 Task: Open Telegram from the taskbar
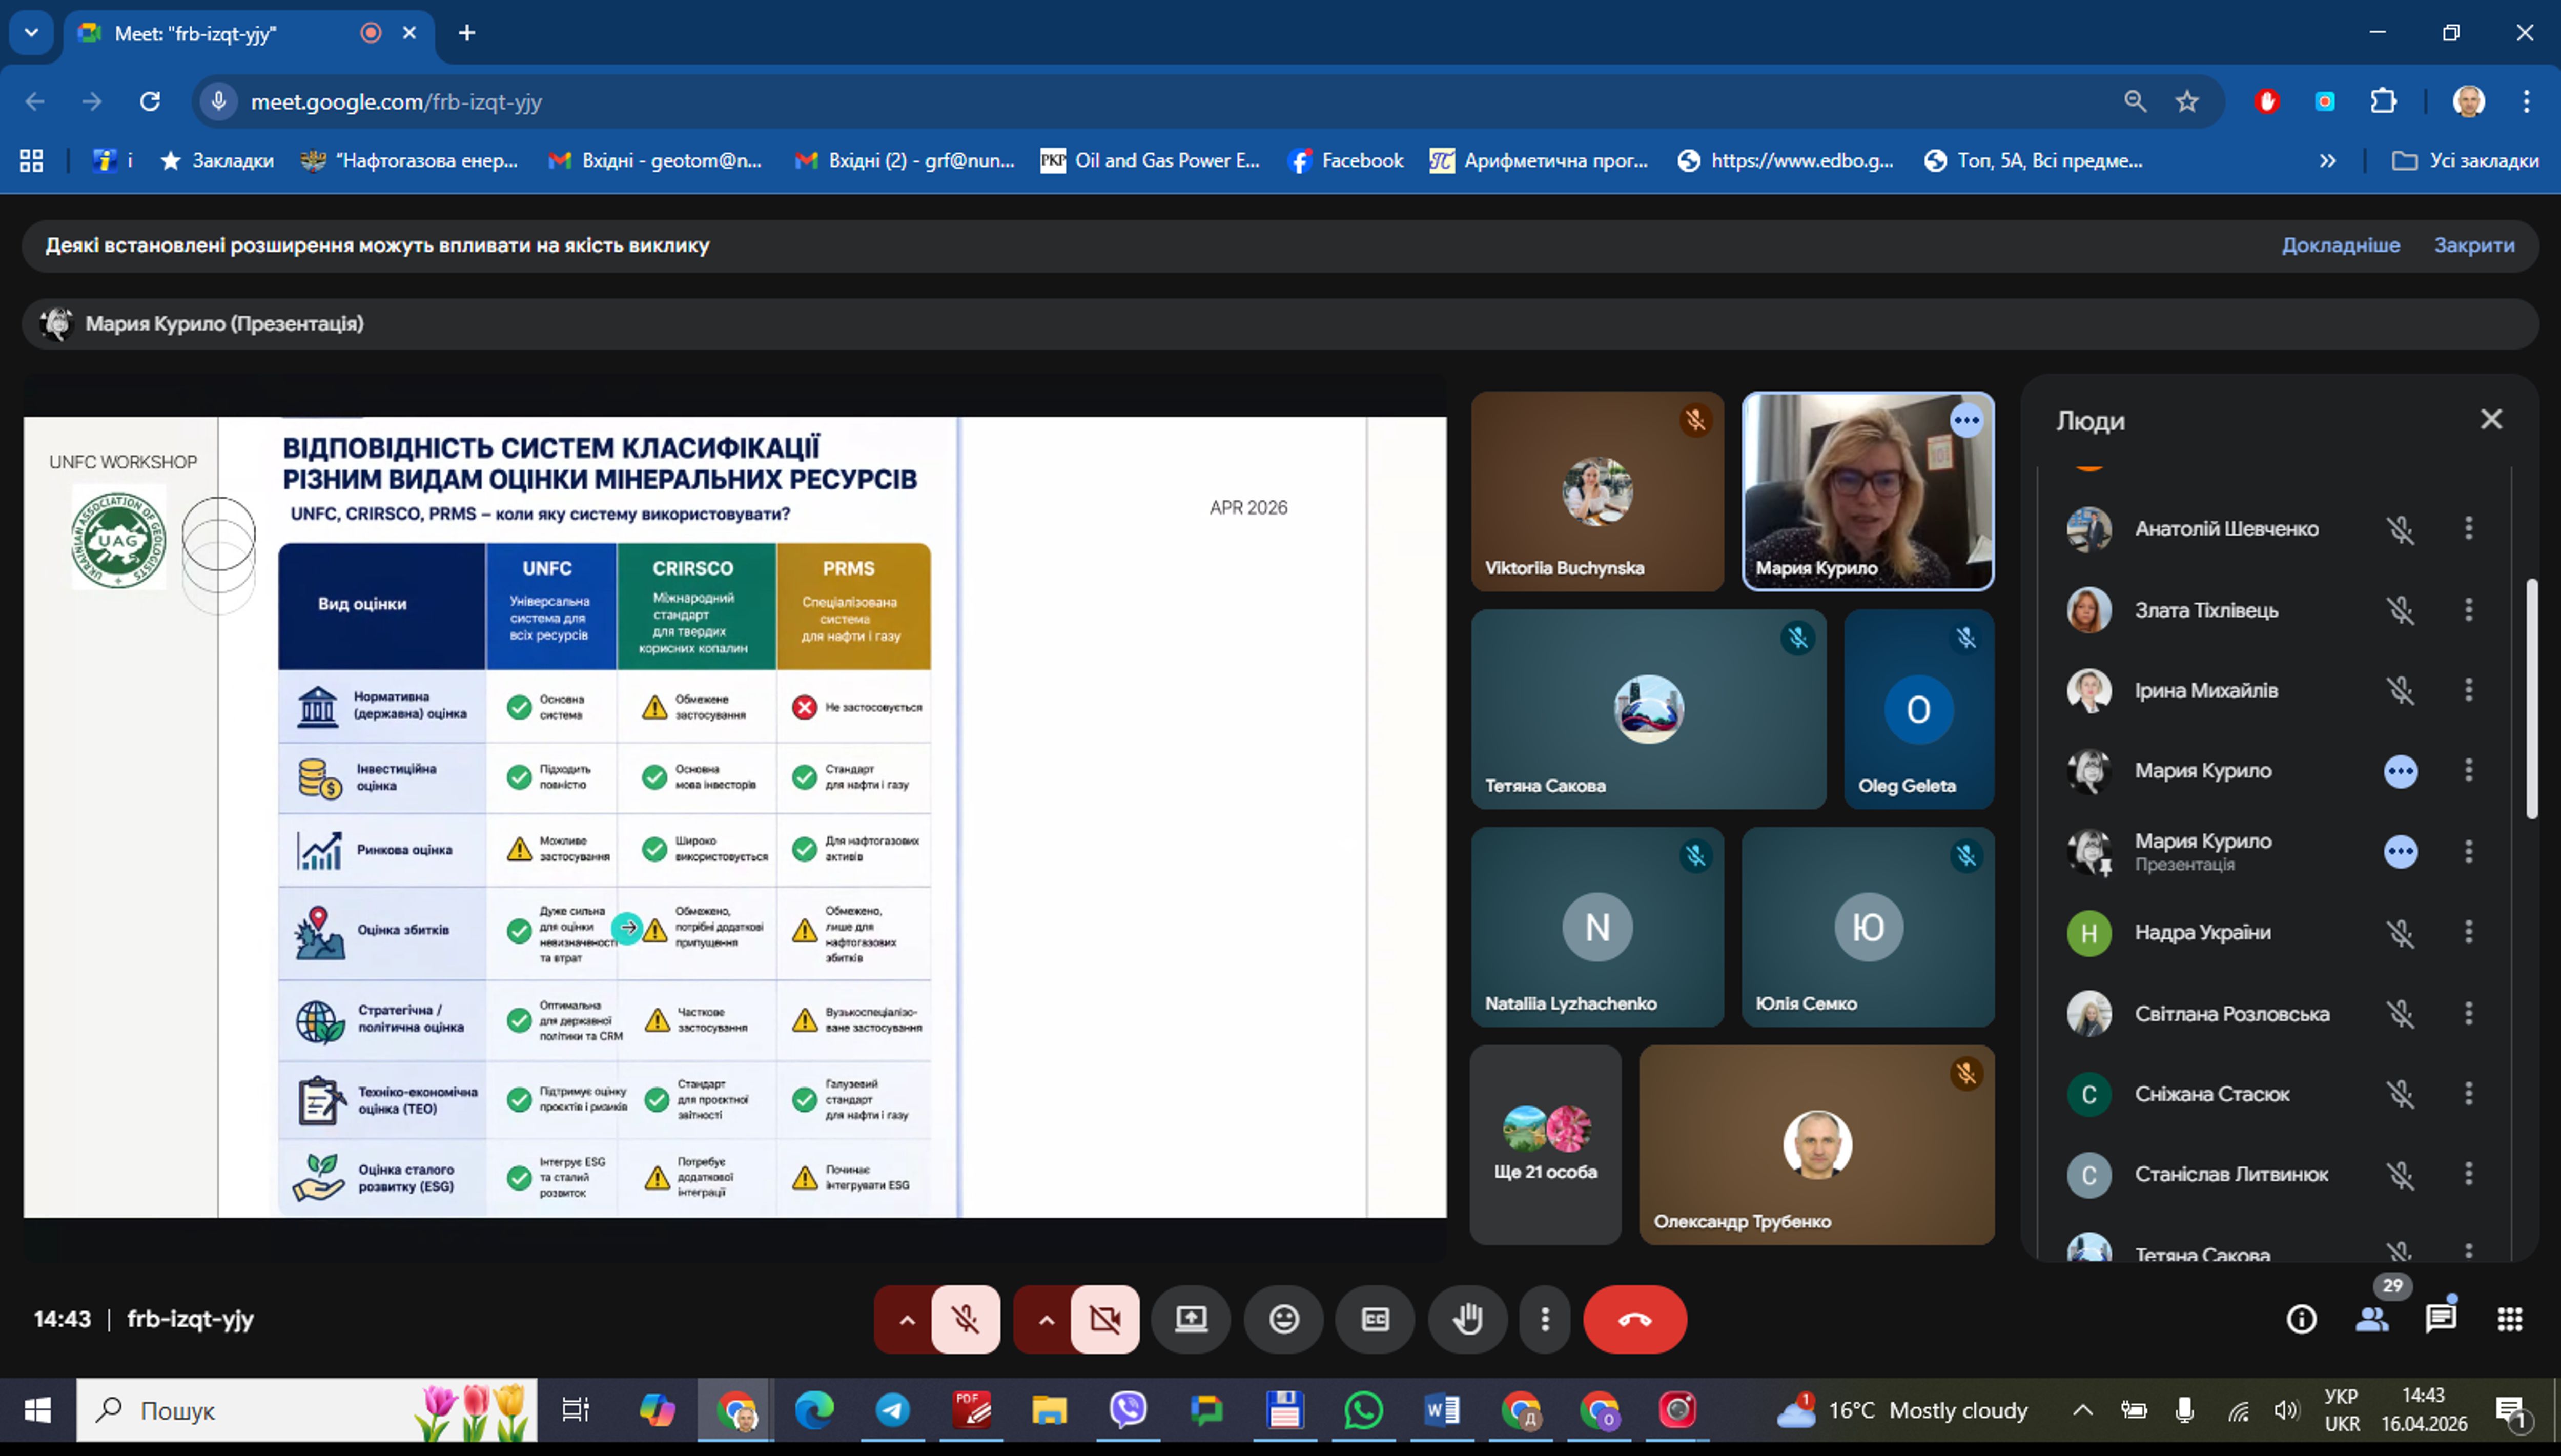point(893,1411)
